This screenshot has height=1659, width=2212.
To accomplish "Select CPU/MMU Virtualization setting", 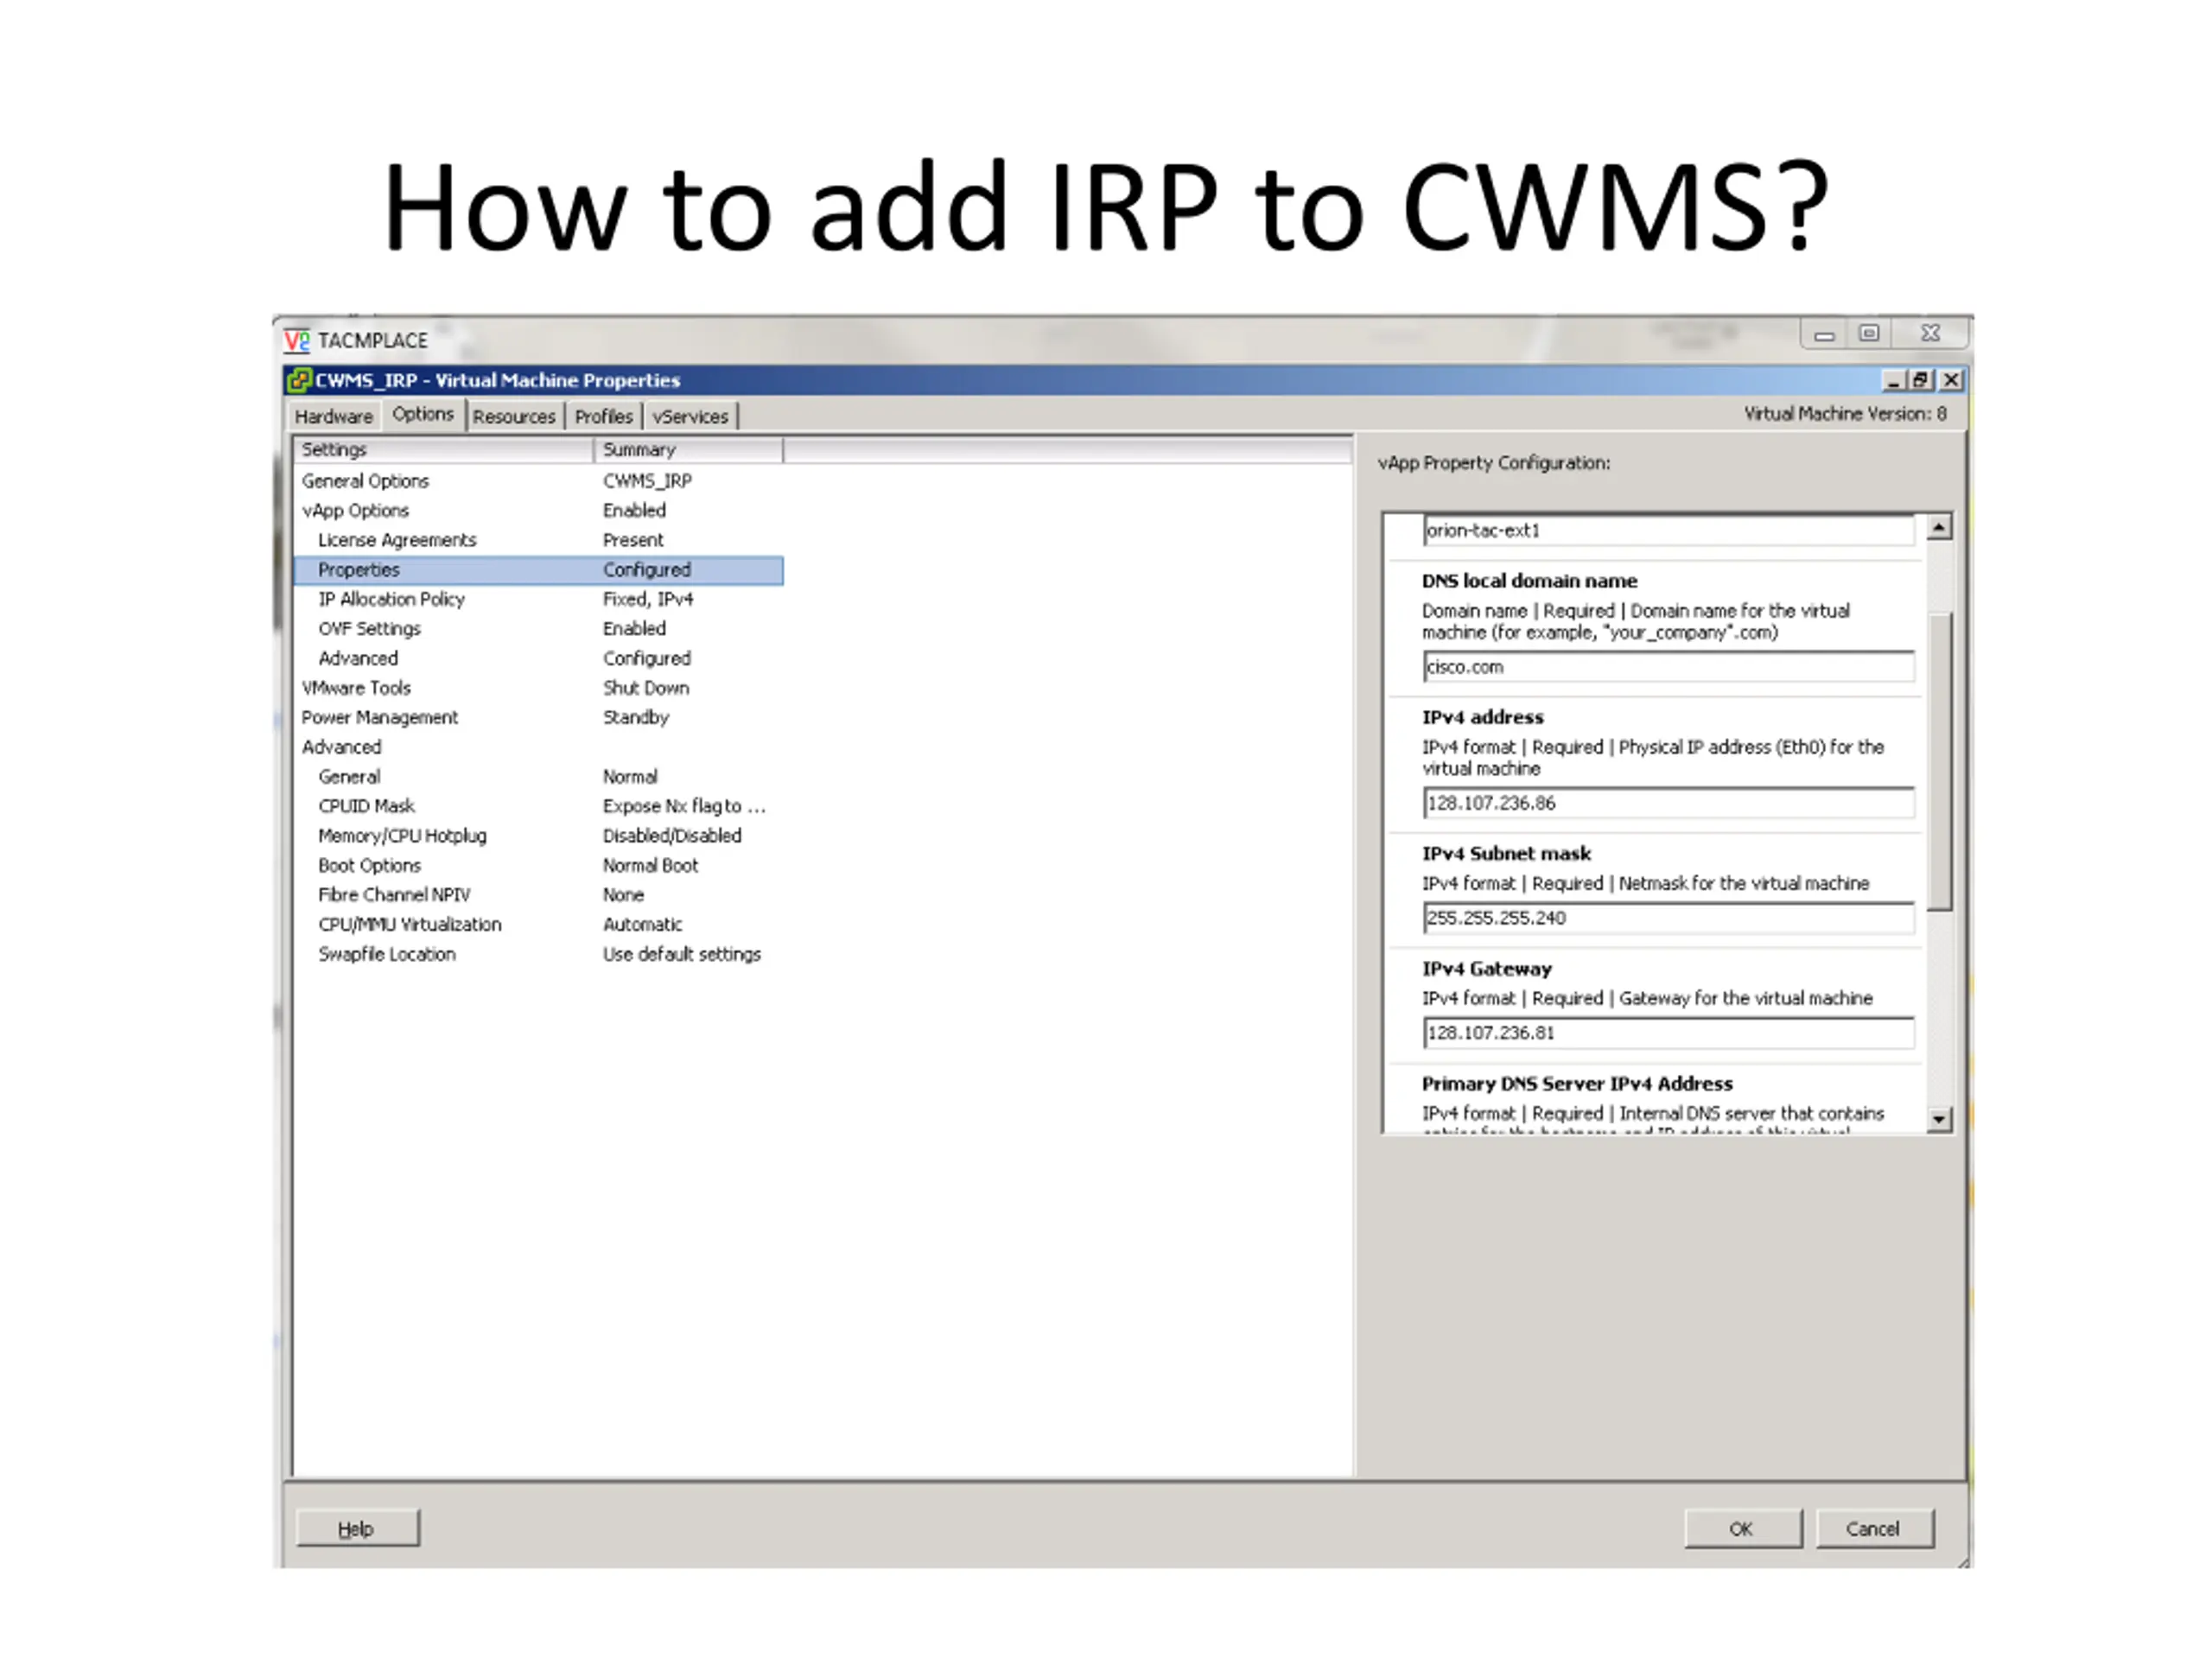I will pyautogui.click(x=410, y=924).
